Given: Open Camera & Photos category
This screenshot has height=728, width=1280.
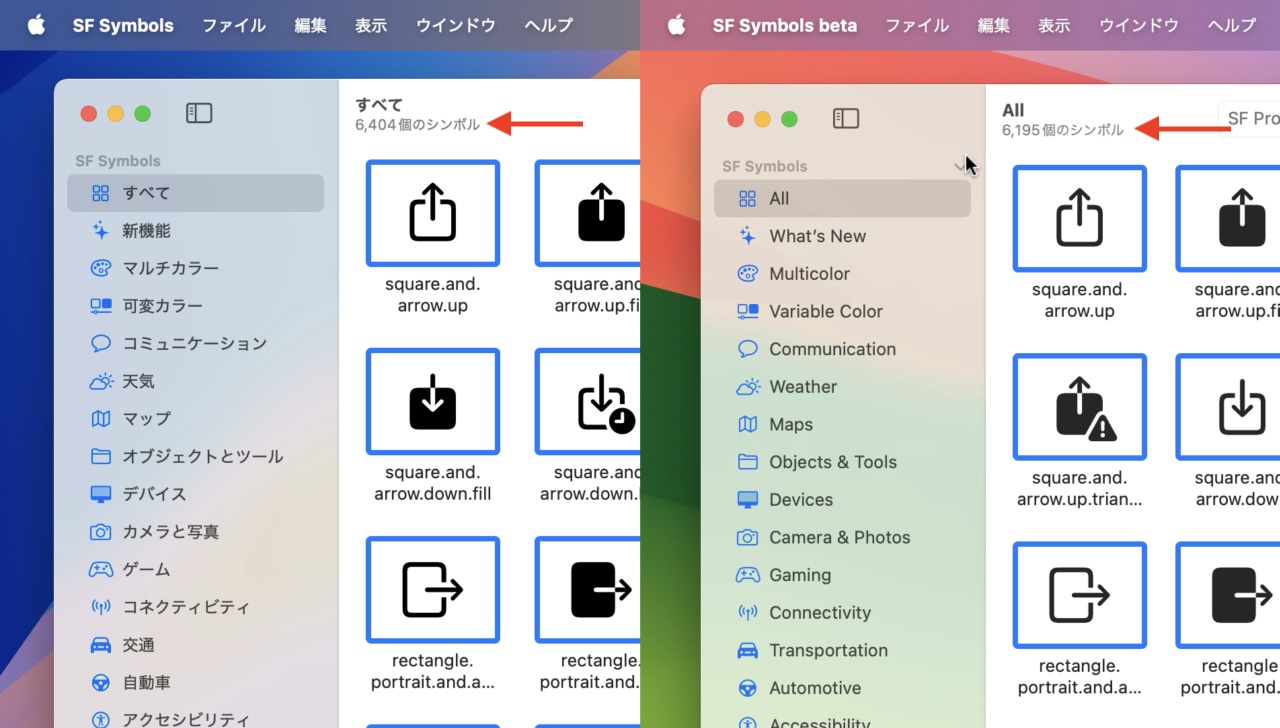Looking at the screenshot, I should (842, 538).
